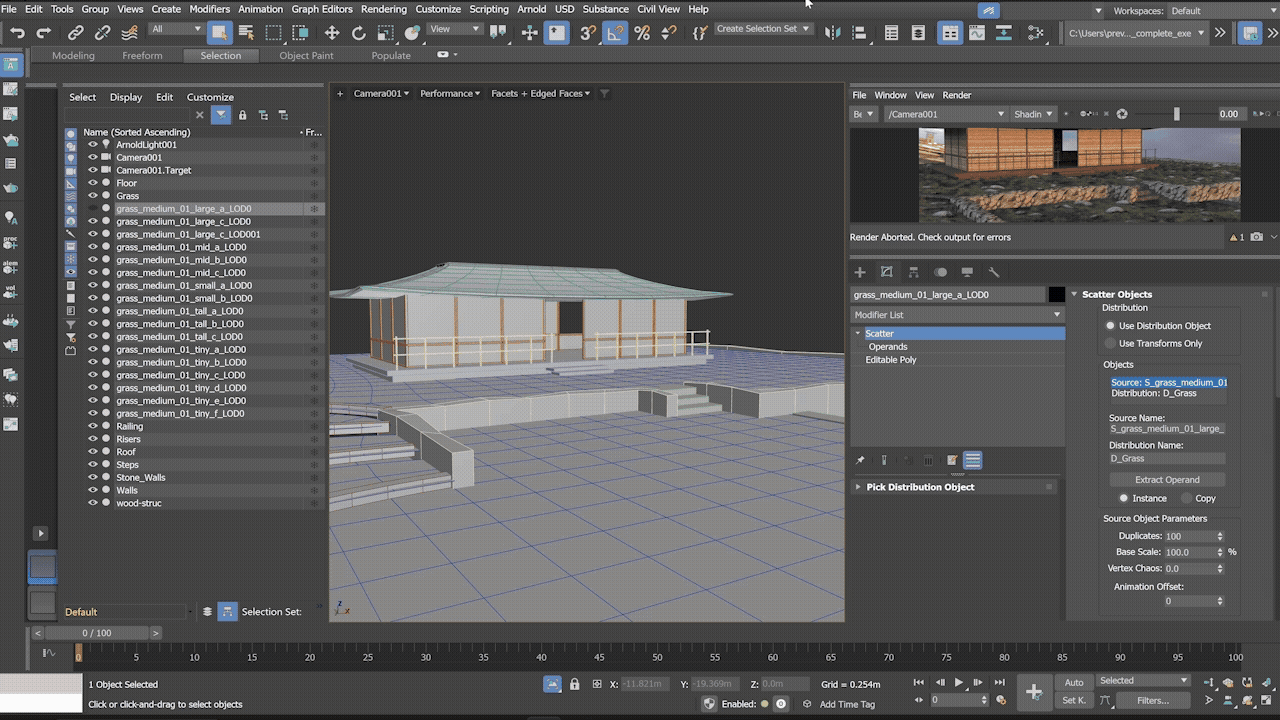Click the Mirror tool icon
Viewport: 1280px width, 720px height.
832,33
